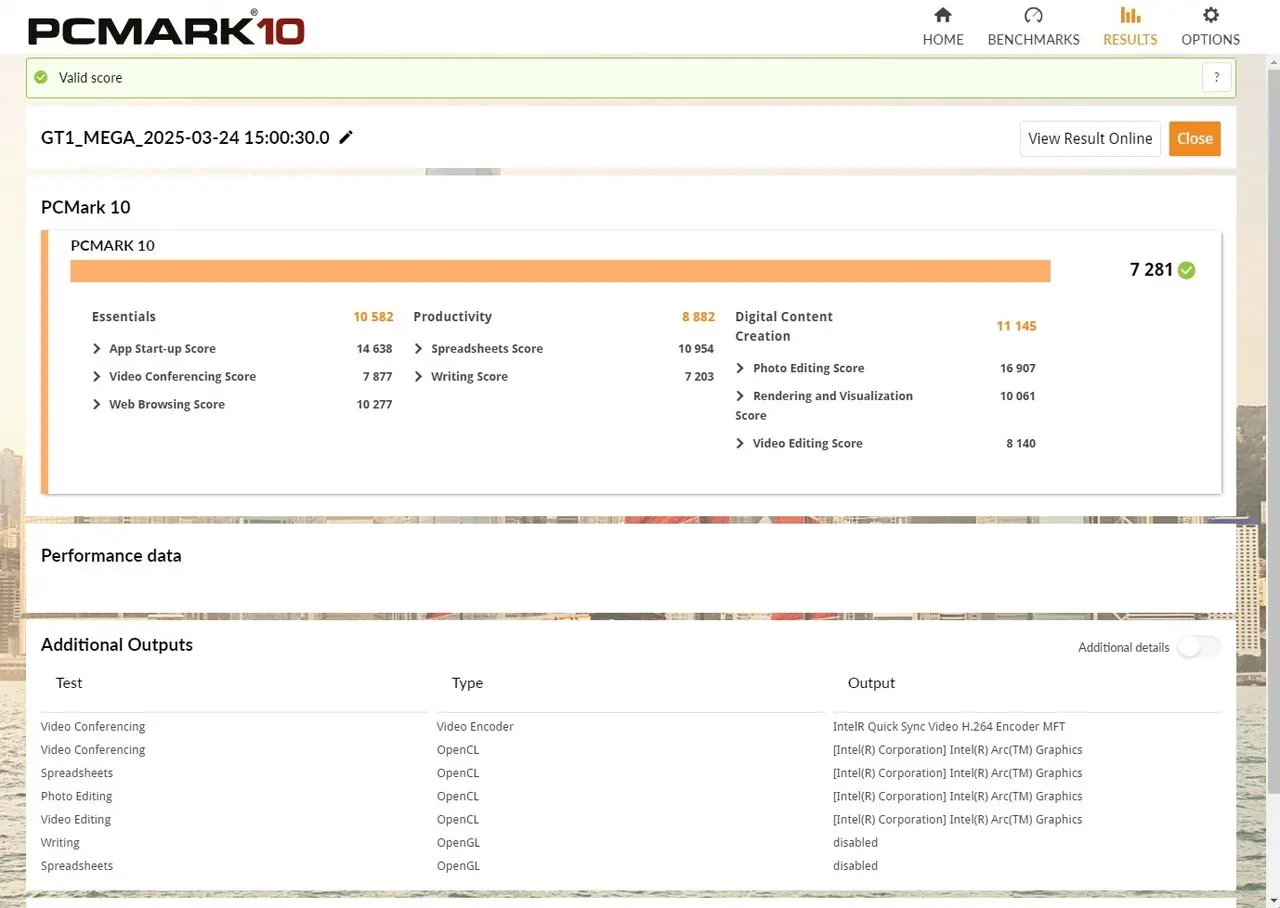Open Benchmarks via gauge icon
The image size is (1280, 908).
click(1033, 15)
